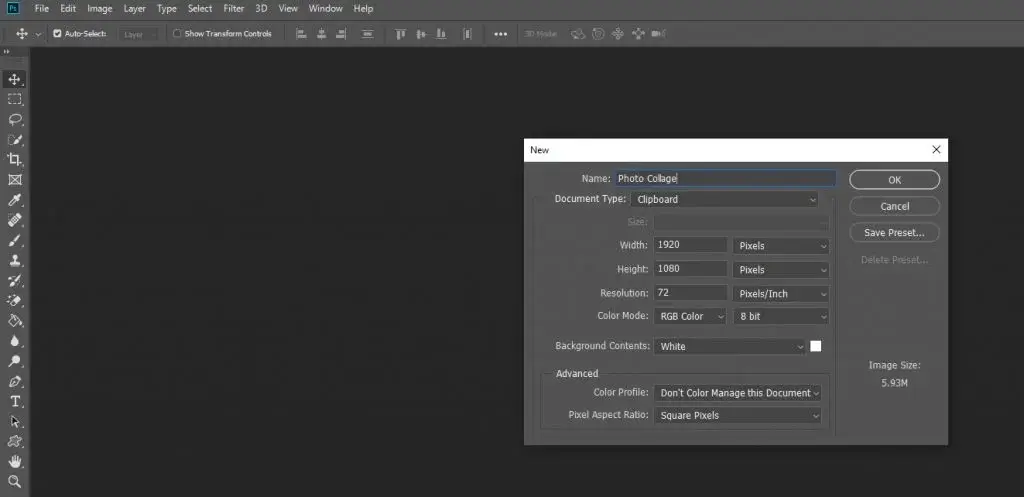Screen dimensions: 1024x497
Task: Expand the toolbox with double-arrow toggle
Action: coord(7,52)
